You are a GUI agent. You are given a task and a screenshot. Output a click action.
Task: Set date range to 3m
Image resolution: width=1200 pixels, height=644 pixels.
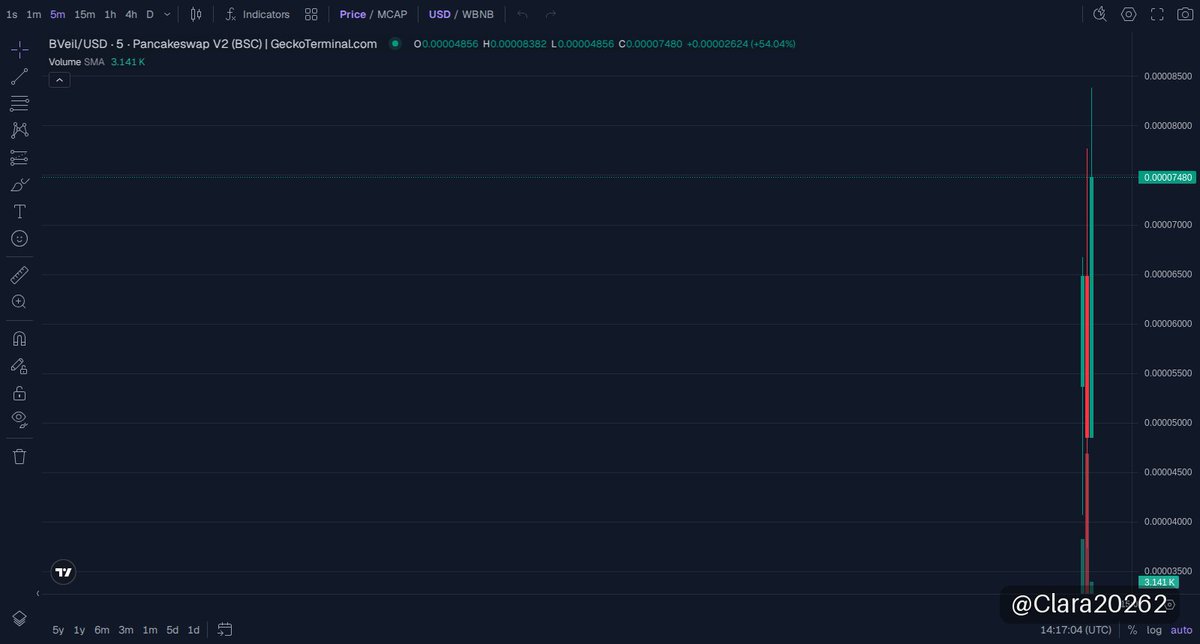tap(126, 630)
